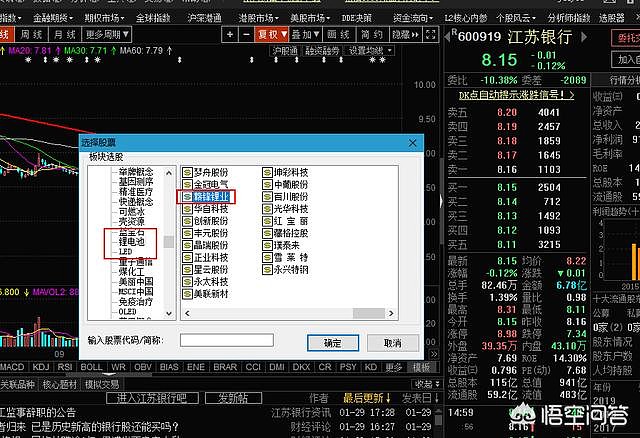Select 丰元股份 stock entry
The height and width of the screenshot is (438, 640).
(x=205, y=233)
